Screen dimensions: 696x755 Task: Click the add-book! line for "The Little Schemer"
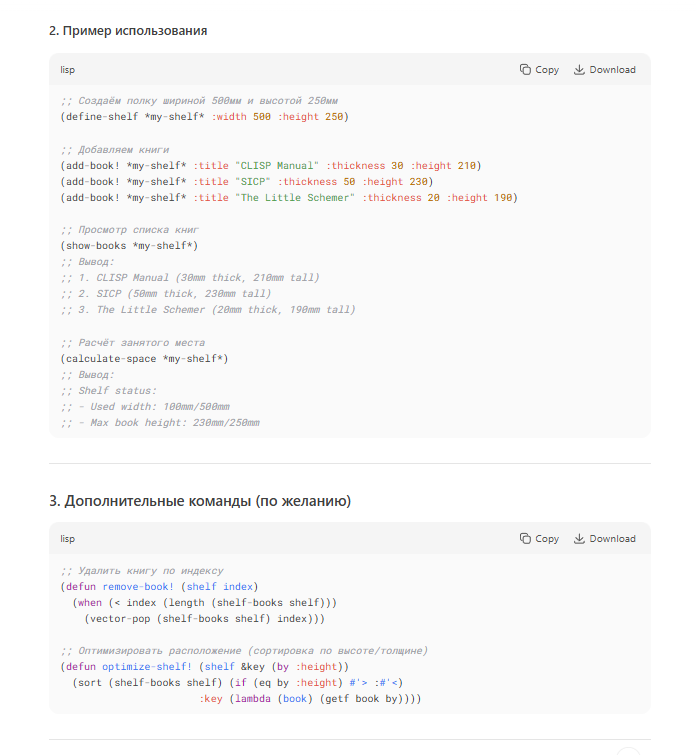pos(288,197)
